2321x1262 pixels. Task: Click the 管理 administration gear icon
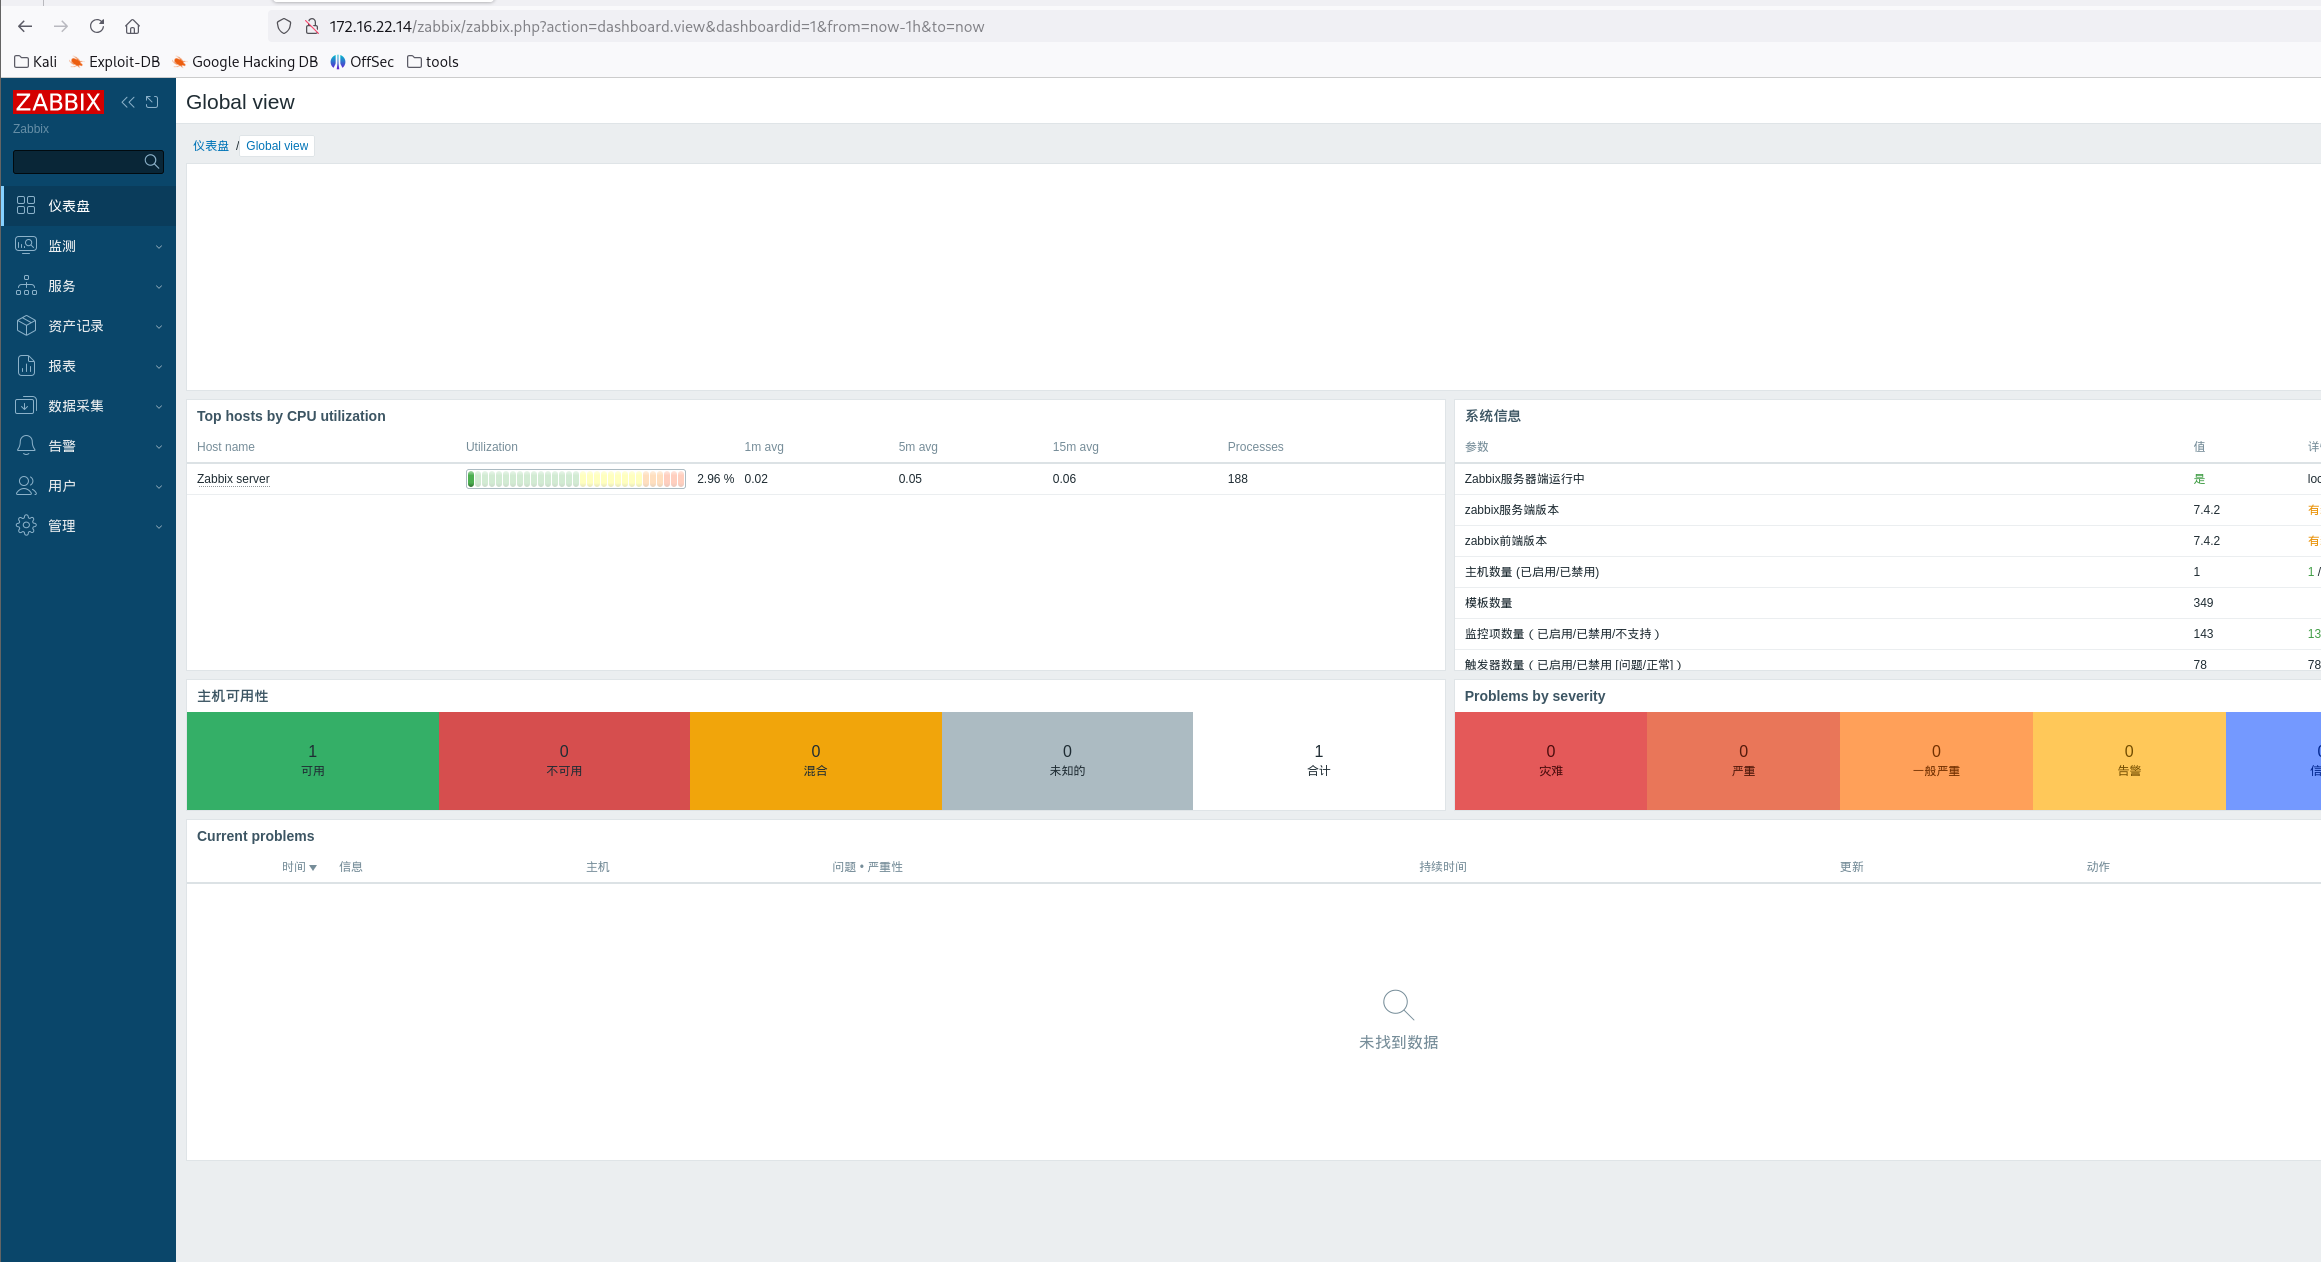pyautogui.click(x=27, y=526)
